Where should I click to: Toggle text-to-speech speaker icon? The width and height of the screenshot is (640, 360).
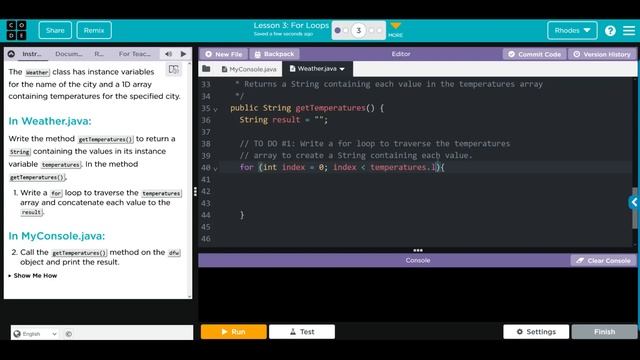(x=168, y=54)
